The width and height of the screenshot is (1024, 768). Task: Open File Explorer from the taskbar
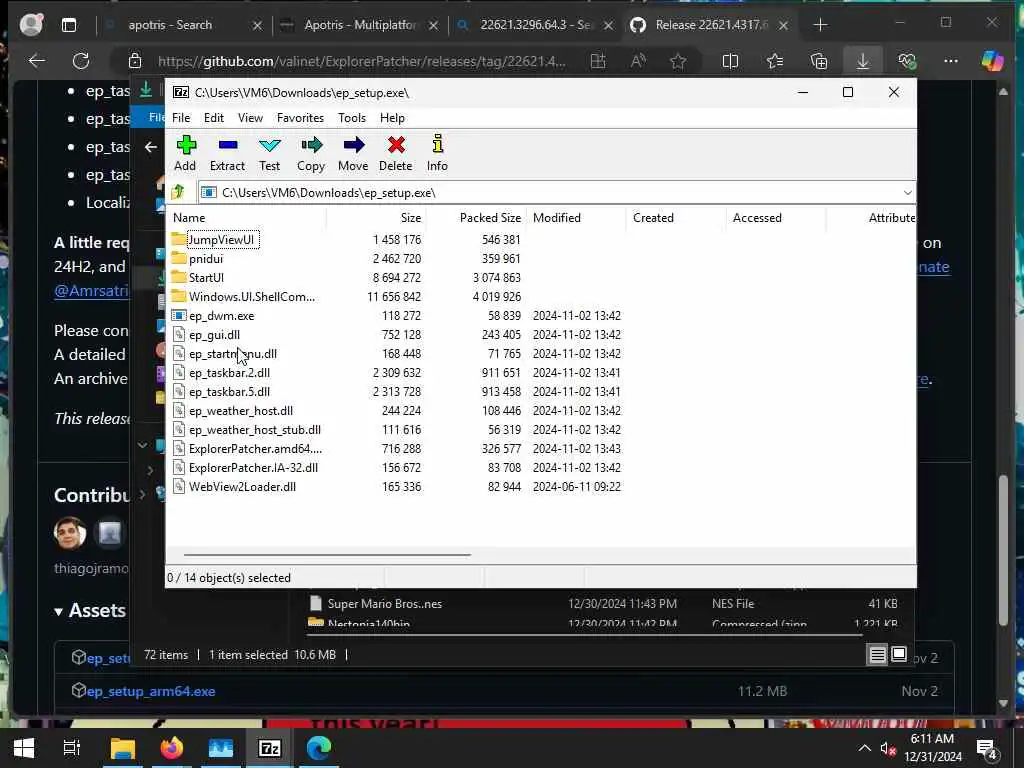(123, 748)
